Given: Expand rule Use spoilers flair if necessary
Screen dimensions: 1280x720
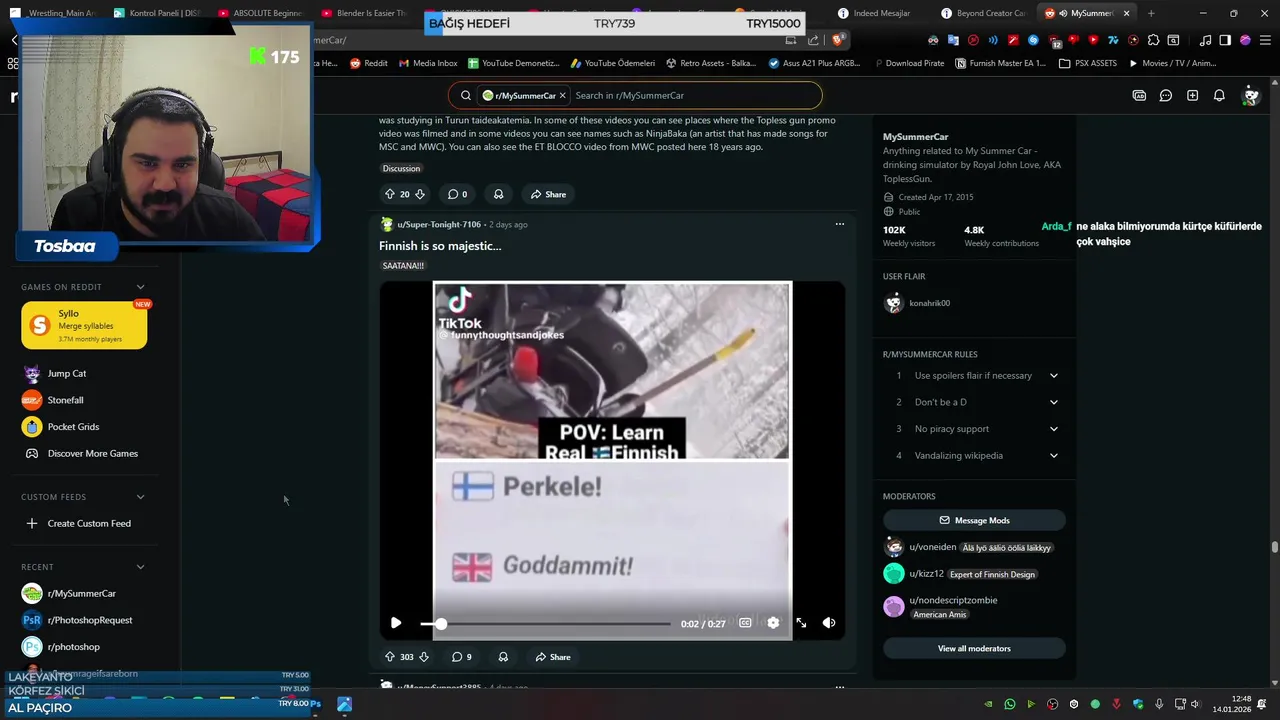Looking at the screenshot, I should pyautogui.click(x=1053, y=376).
